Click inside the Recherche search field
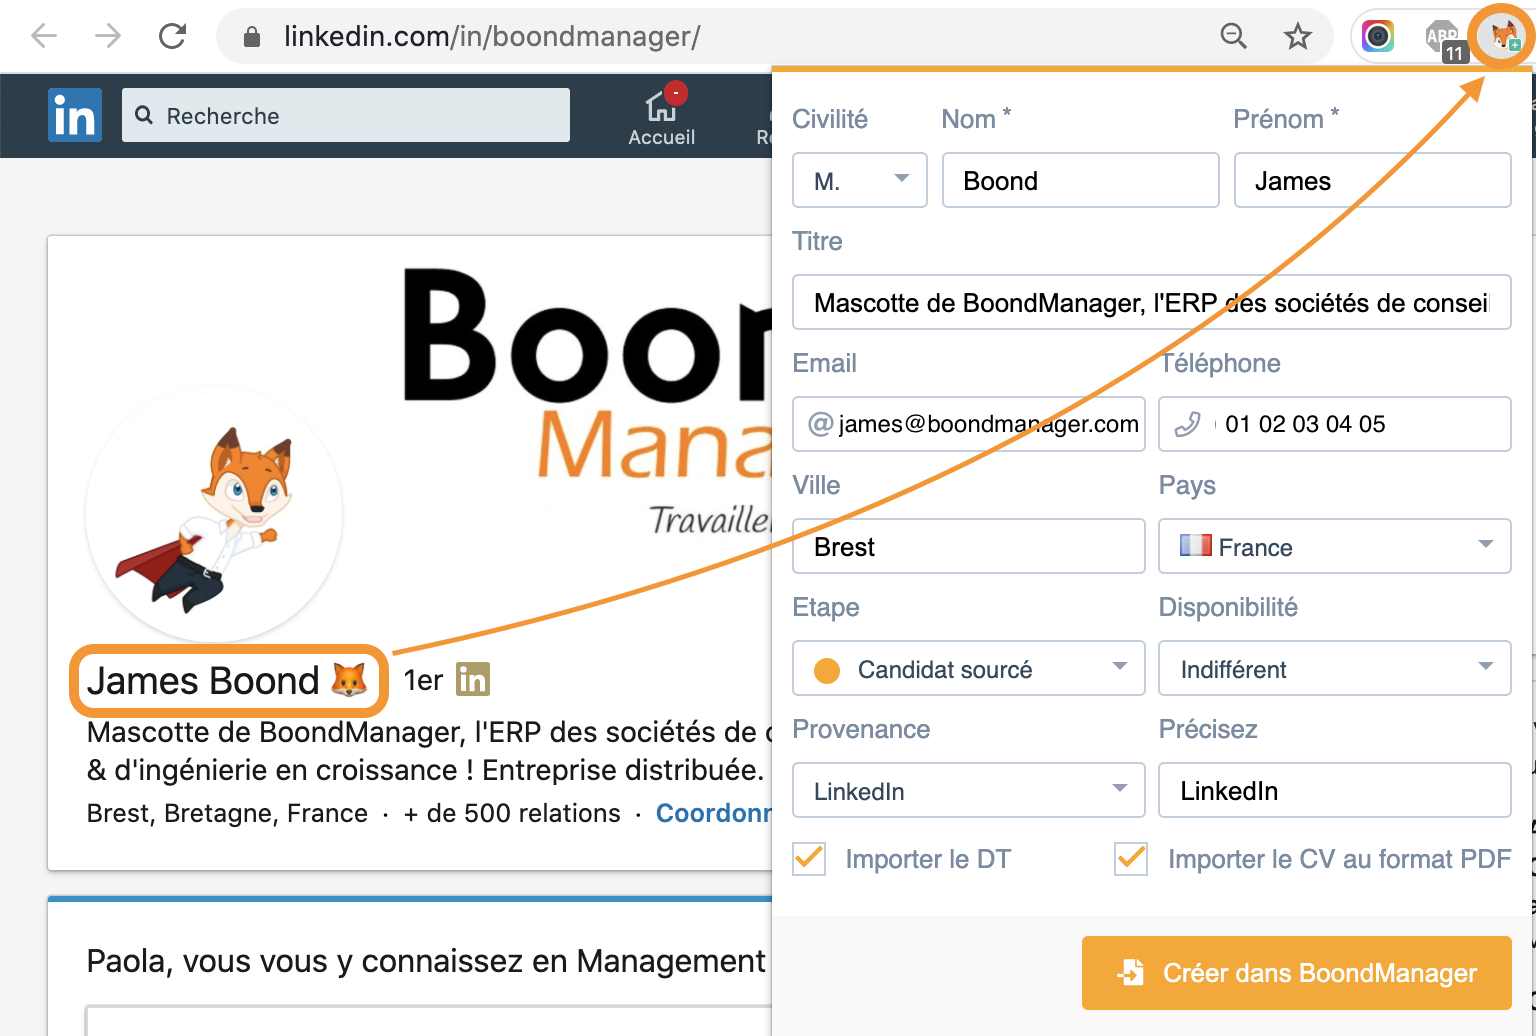 coord(346,115)
